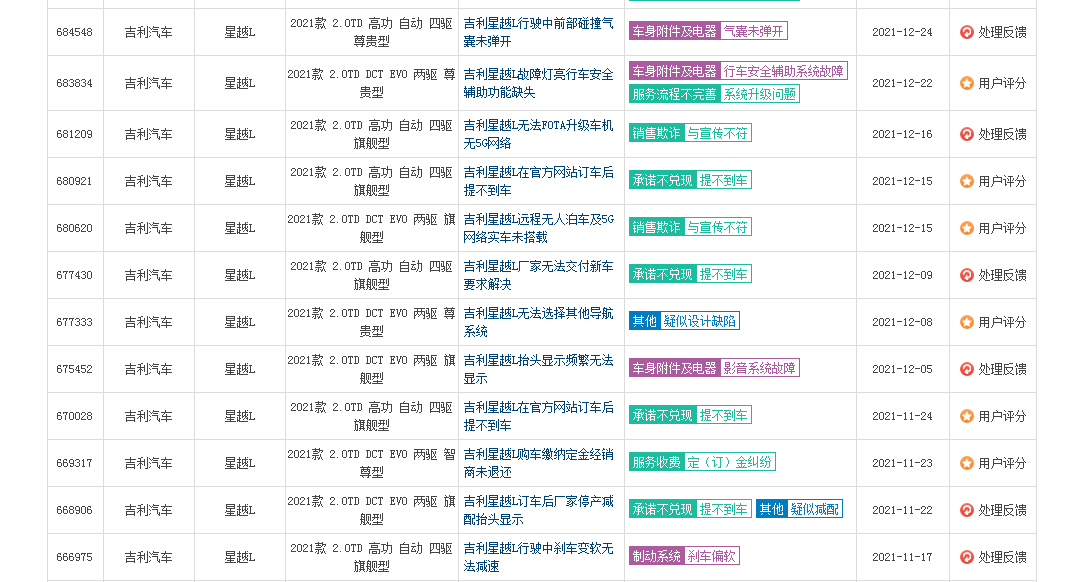
Task: Click the 服务流程不完善 系统升级问题 tag
Action: coord(714,94)
